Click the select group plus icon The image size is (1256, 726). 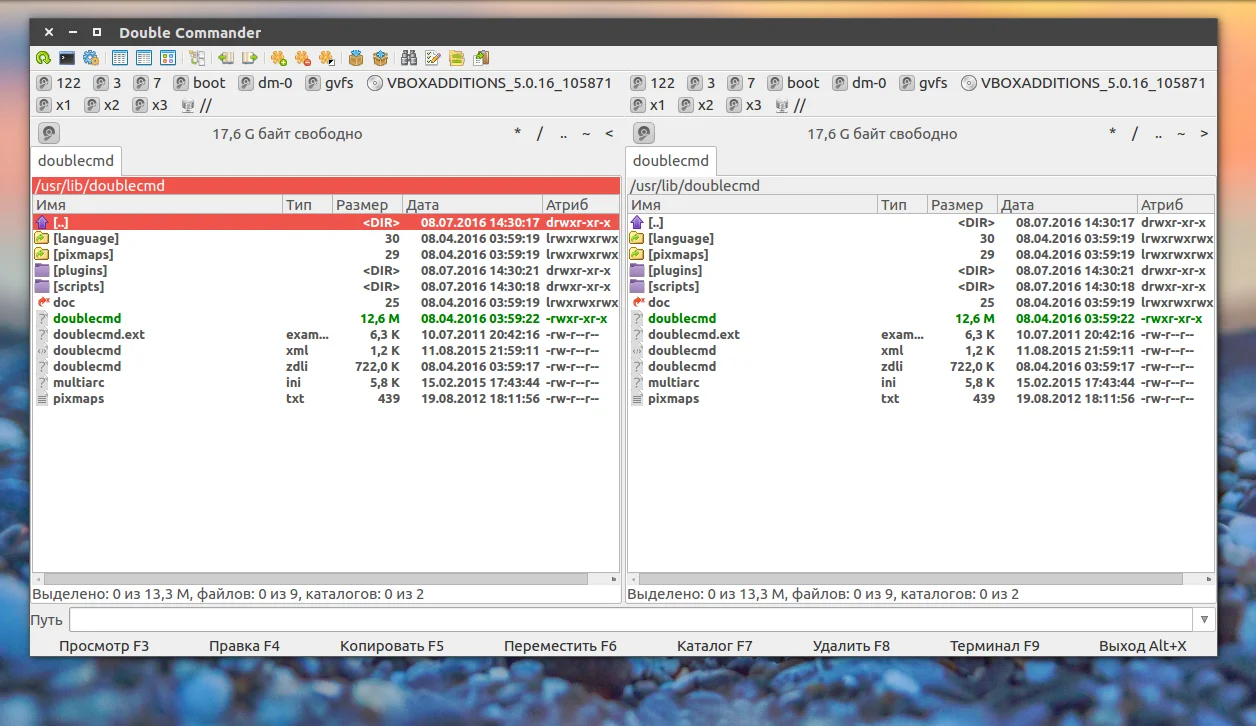click(278, 58)
